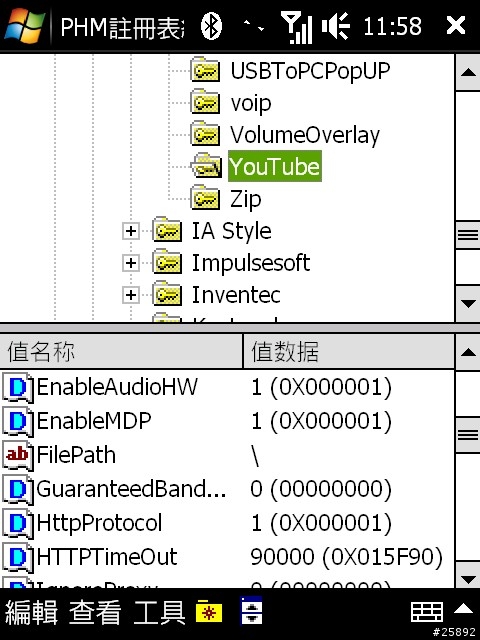The width and height of the screenshot is (480, 640).
Task: Click the 11:58 clock
Action: coord(392,26)
